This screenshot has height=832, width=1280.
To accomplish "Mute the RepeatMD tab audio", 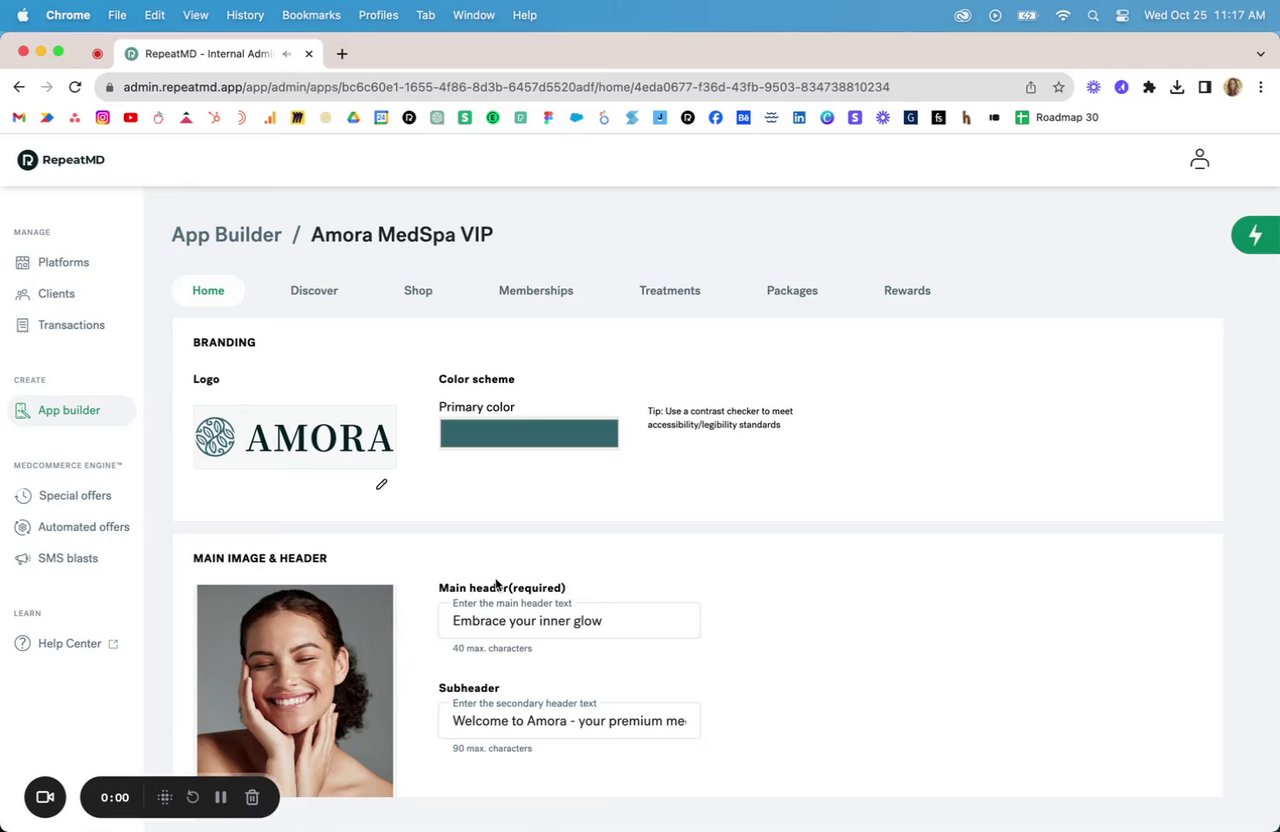I will (287, 54).
